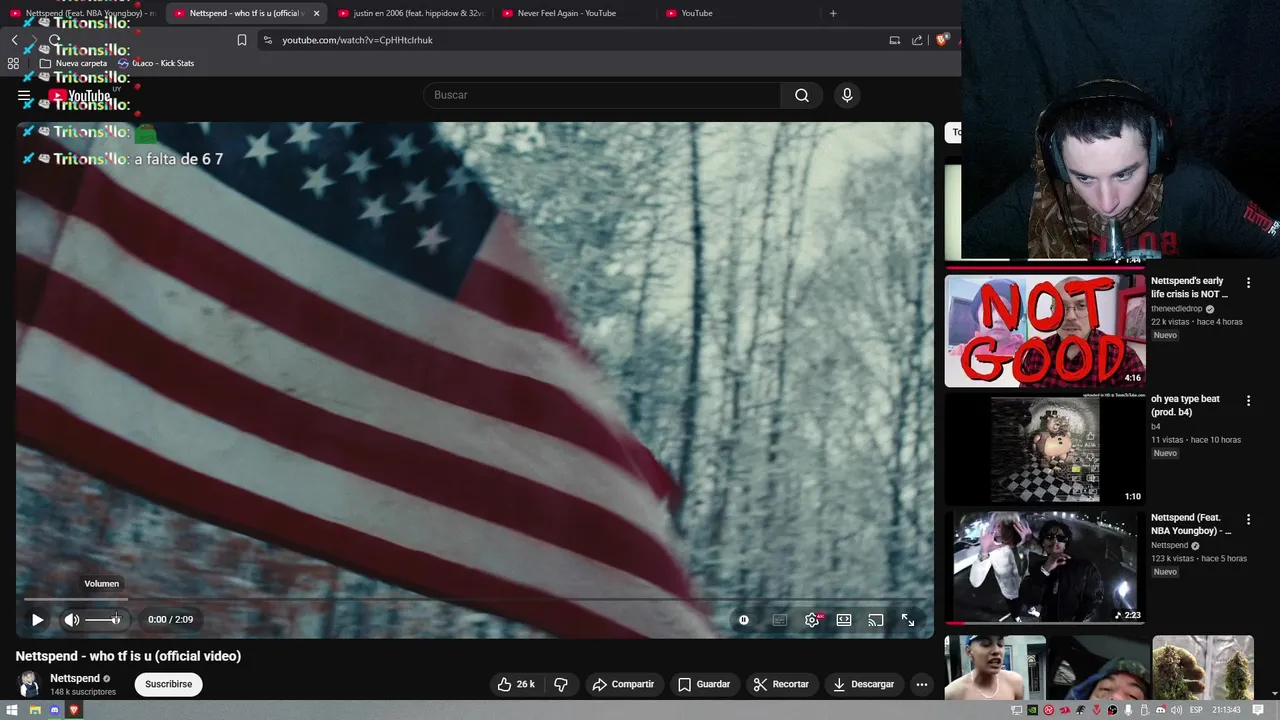Open the three-dot more actions button
1280x720 pixels.
(922, 684)
